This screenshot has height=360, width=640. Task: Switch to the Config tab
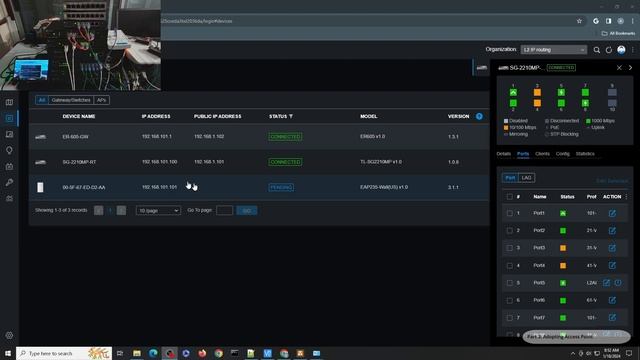[x=562, y=154]
